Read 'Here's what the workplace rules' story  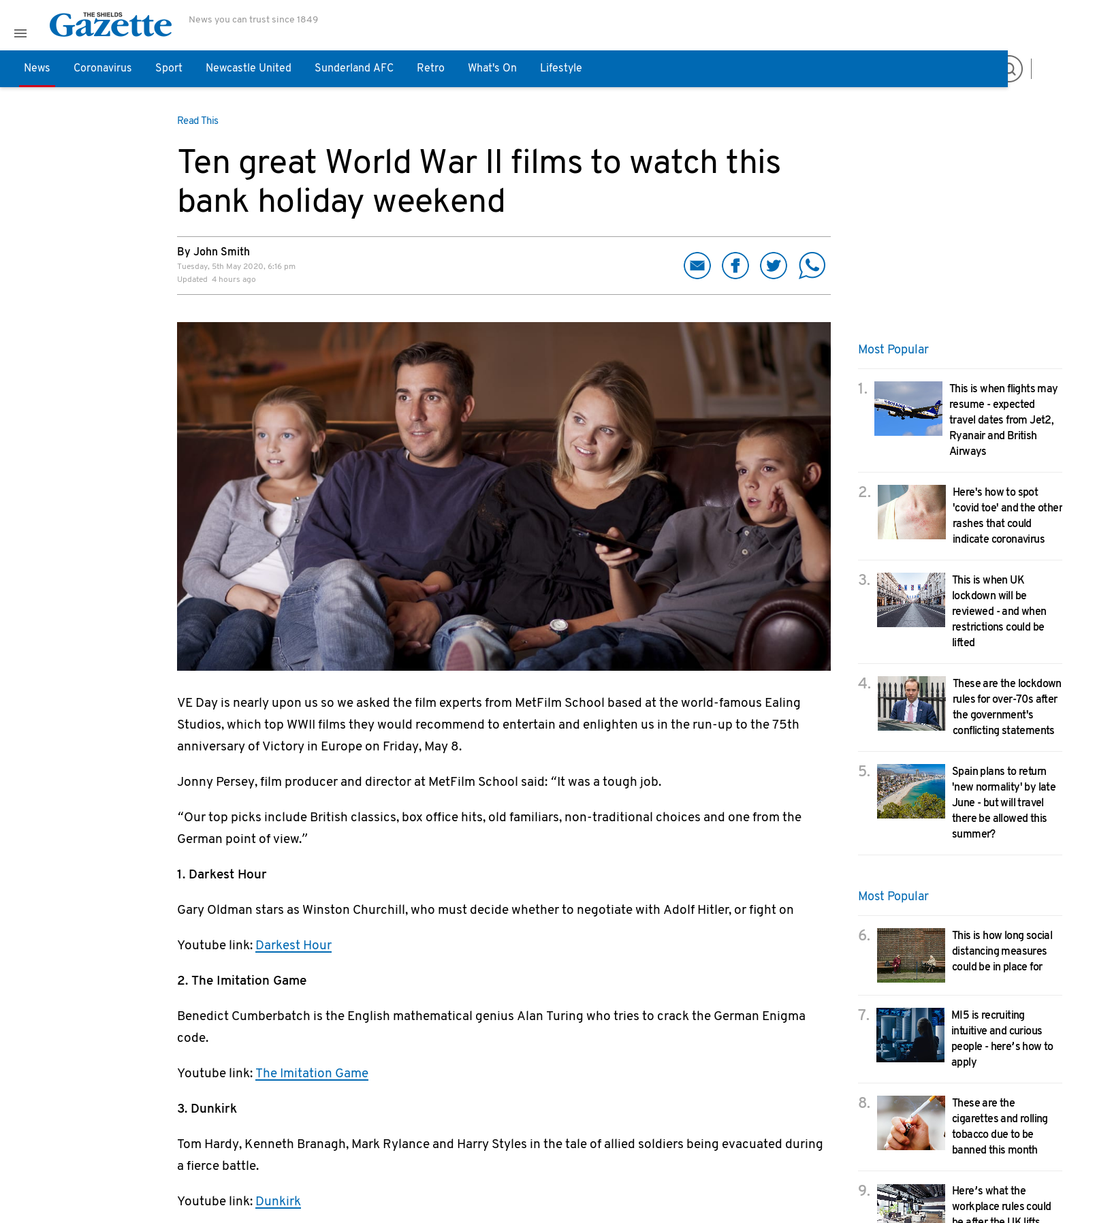[x=1001, y=1203]
